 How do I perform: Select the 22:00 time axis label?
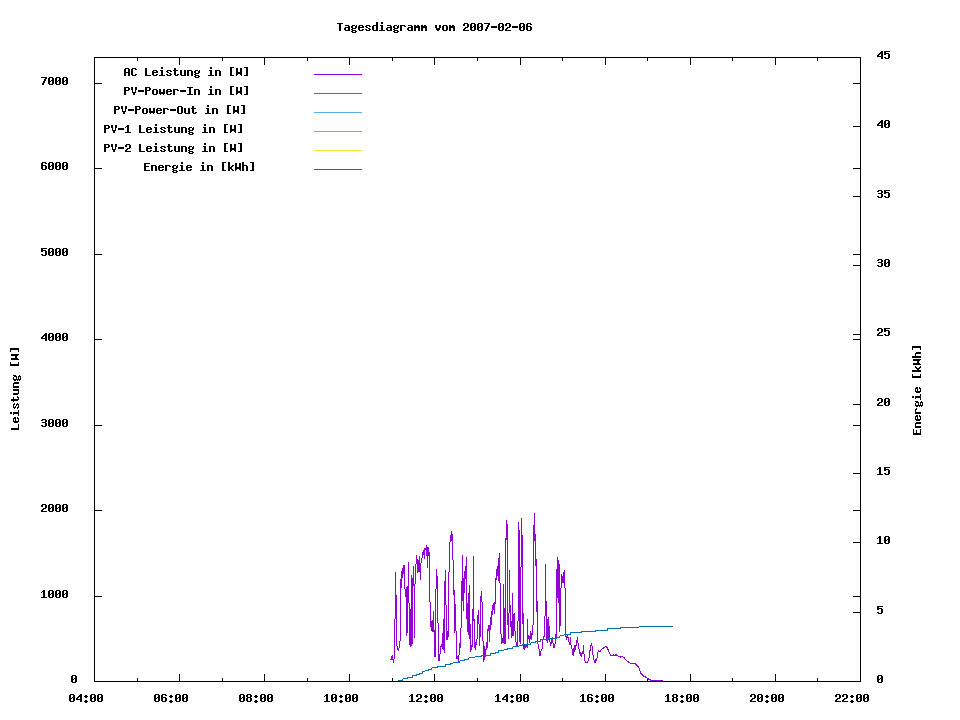(x=852, y=698)
